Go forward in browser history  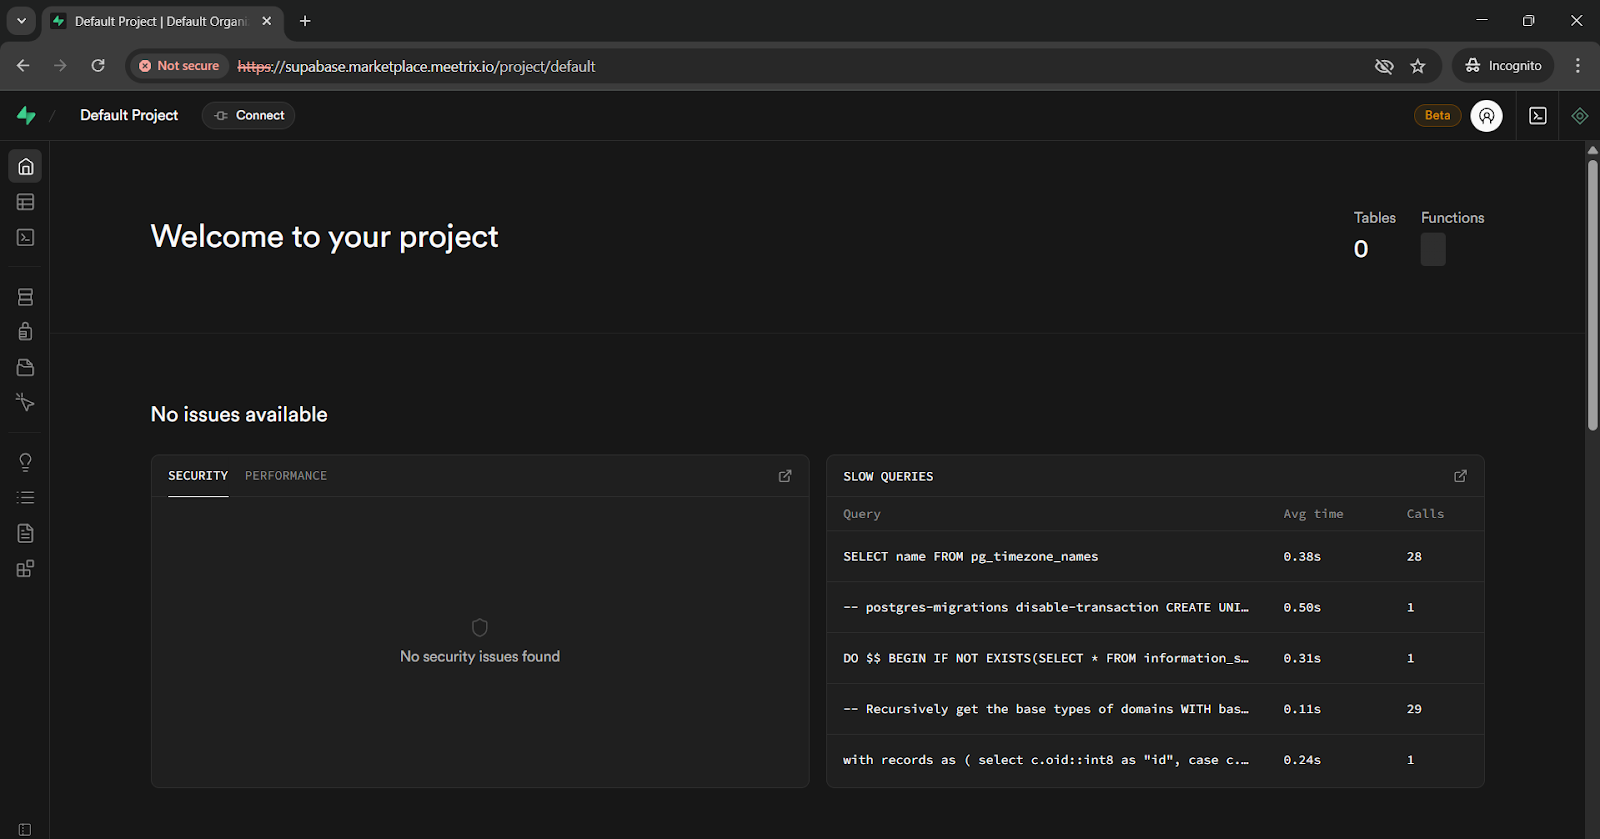(x=60, y=66)
